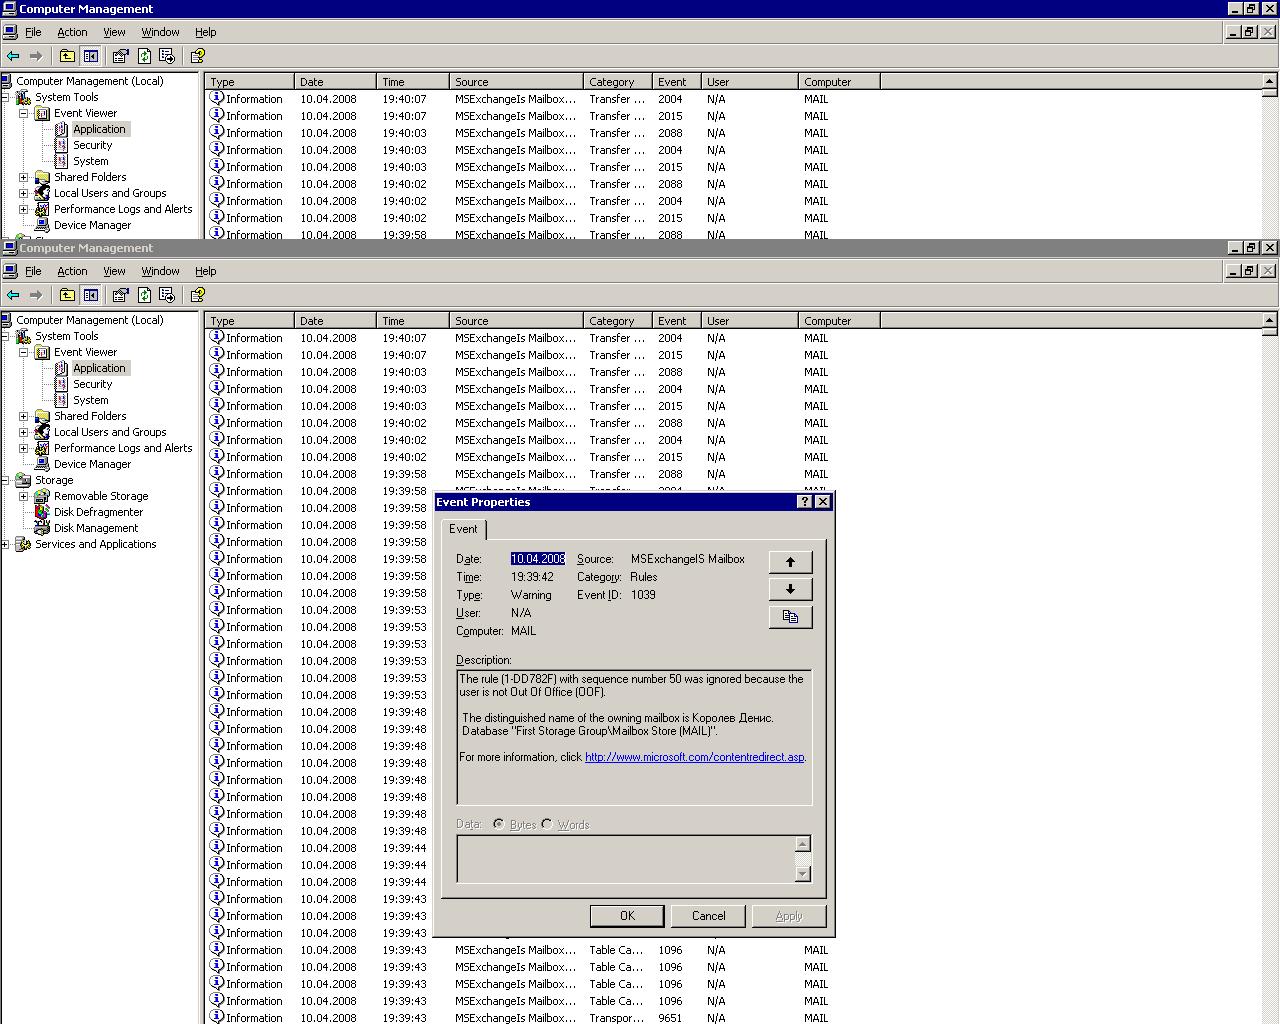This screenshot has height=1024, width=1280.
Task: Click OK in Event Properties dialog
Action: (627, 916)
